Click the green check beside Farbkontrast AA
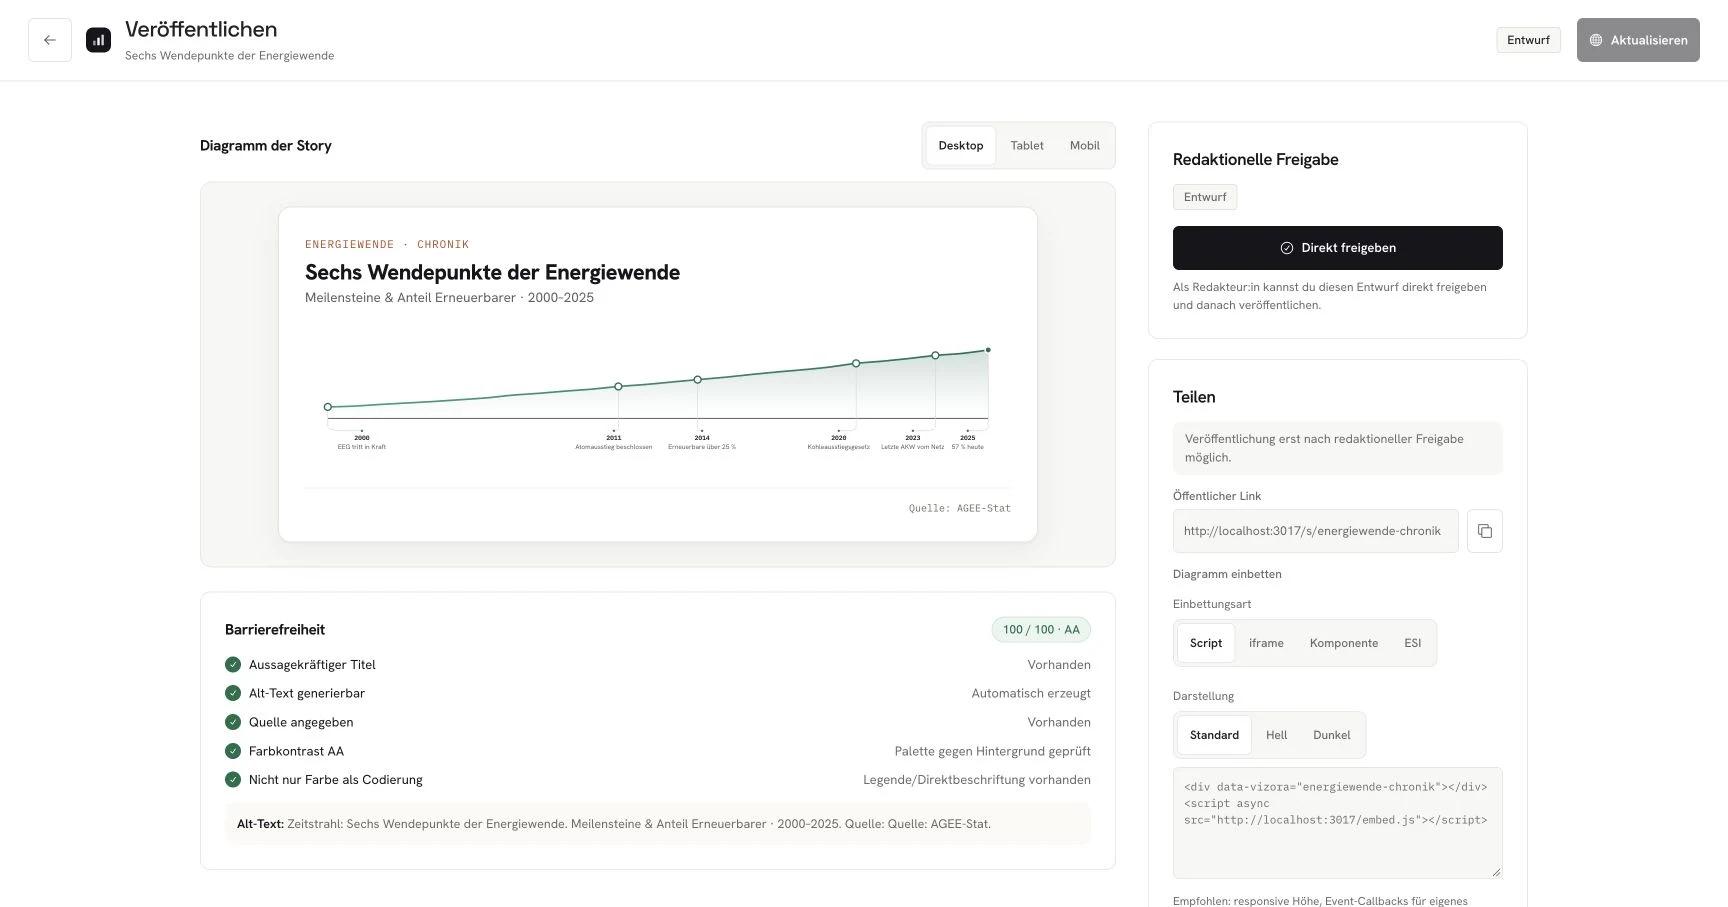1728x907 pixels. (x=233, y=751)
